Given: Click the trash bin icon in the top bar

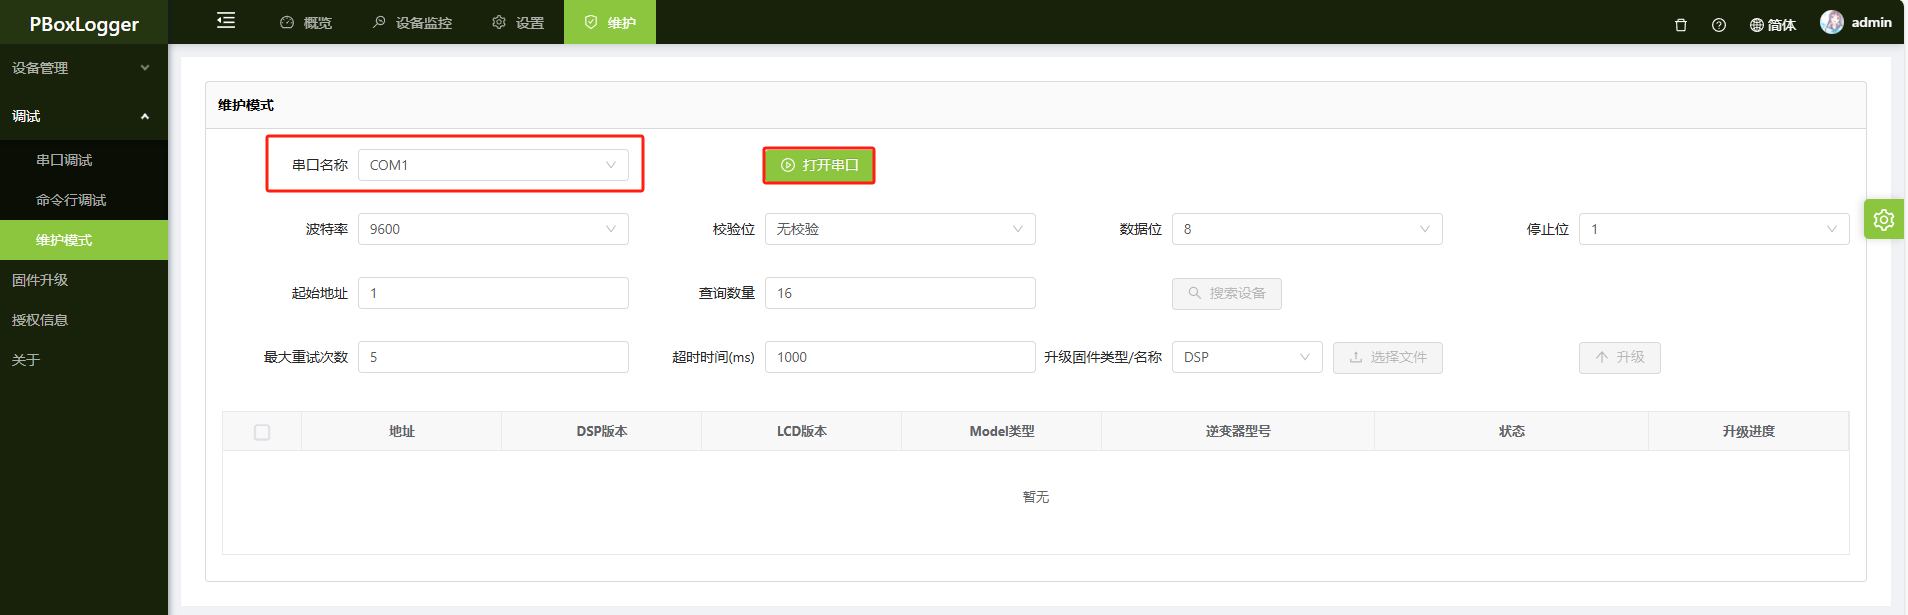Looking at the screenshot, I should click(1681, 25).
